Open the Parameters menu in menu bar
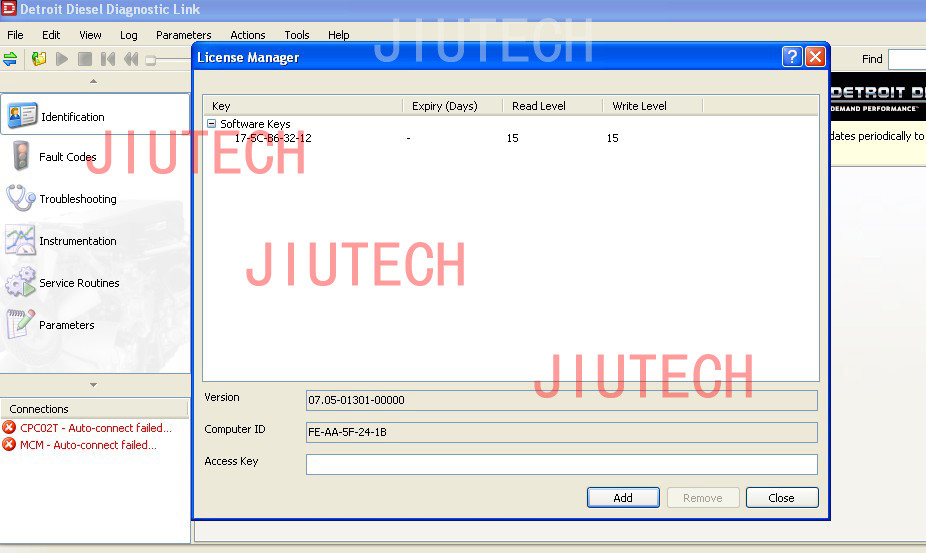 (x=183, y=35)
